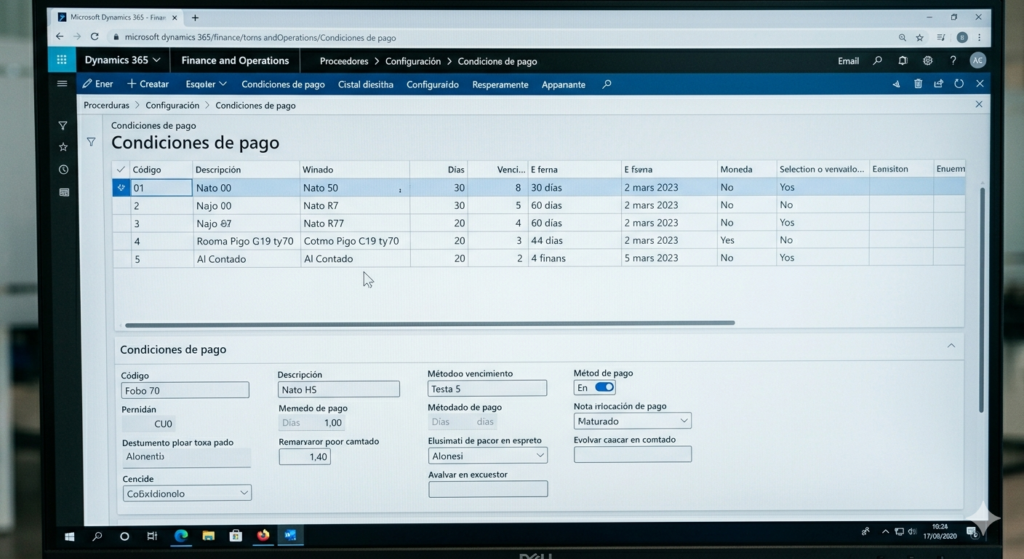This screenshot has width=1024, height=559.
Task: Open the settings gear in header
Action: pos(927,61)
